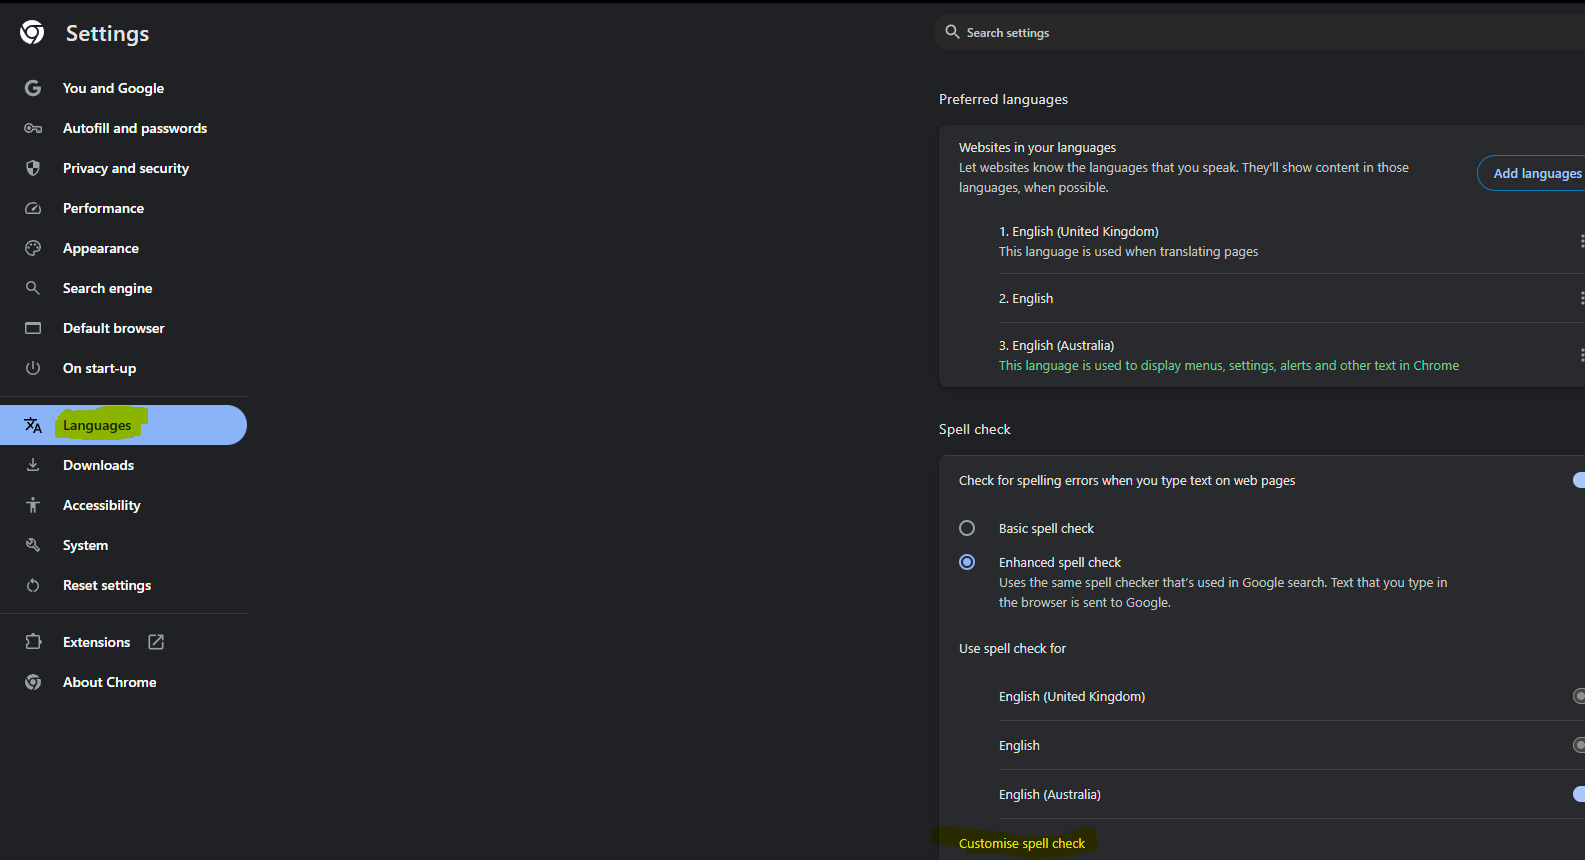This screenshot has height=860, width=1585.
Task: Select the Basic spell check radio button
Action: (967, 528)
